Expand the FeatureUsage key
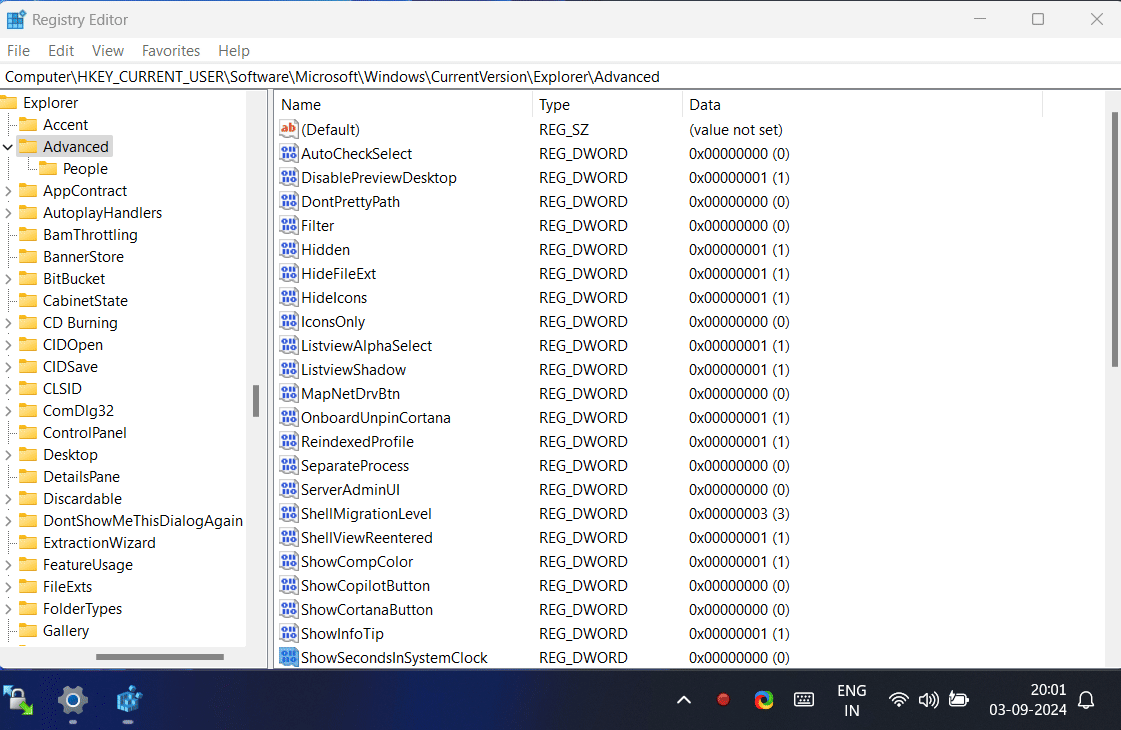Image resolution: width=1121 pixels, height=730 pixels. 8,565
